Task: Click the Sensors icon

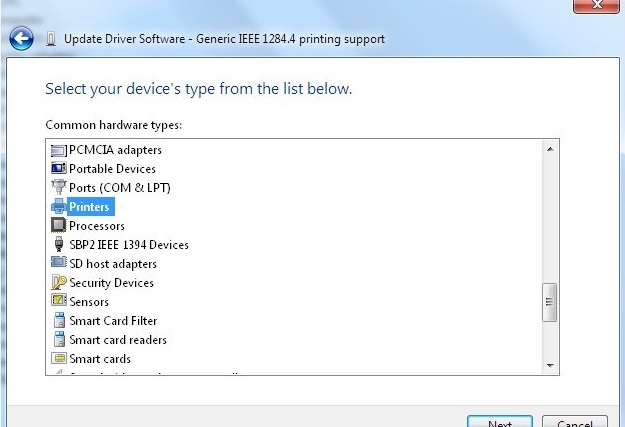Action: 58,302
